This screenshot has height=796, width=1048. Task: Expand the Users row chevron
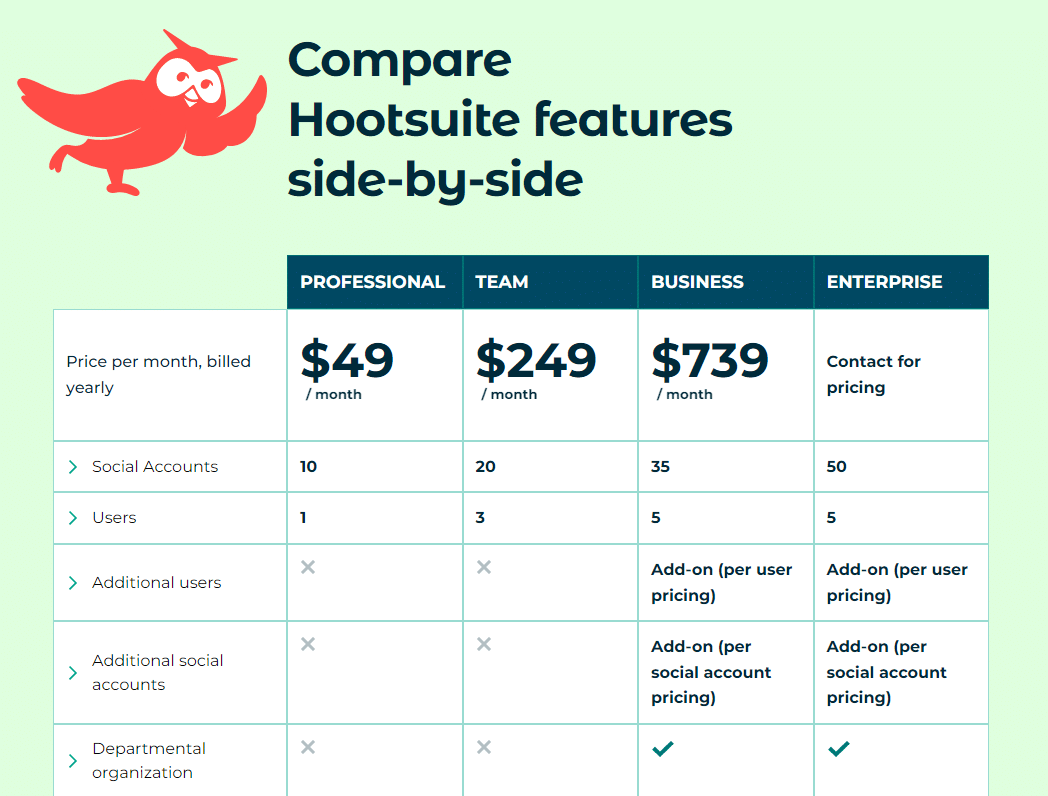click(x=73, y=518)
